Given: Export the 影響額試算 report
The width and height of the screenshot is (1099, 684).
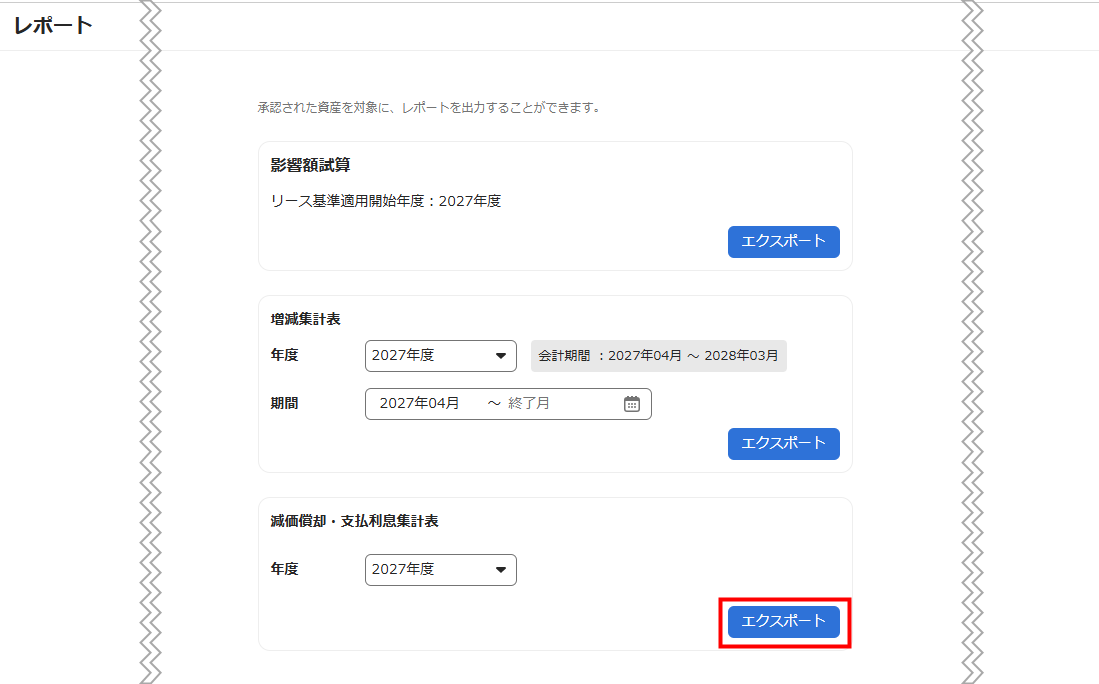Looking at the screenshot, I should click(x=783, y=242).
